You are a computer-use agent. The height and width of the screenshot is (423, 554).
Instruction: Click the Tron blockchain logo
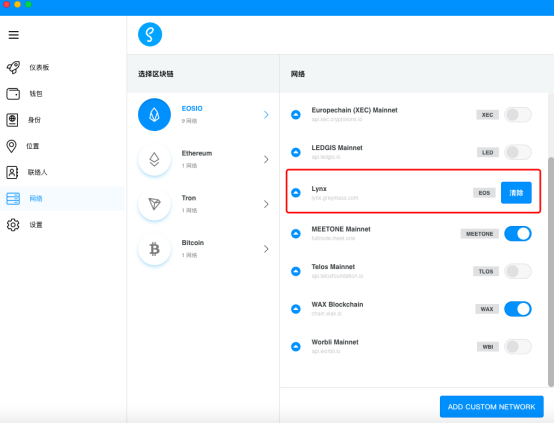click(x=154, y=204)
